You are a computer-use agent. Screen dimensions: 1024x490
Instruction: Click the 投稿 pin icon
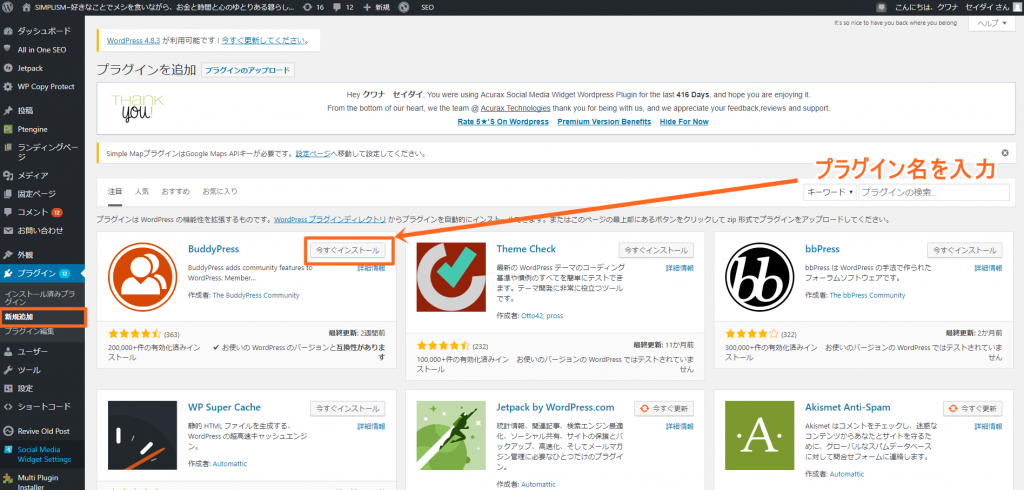click(x=8, y=110)
